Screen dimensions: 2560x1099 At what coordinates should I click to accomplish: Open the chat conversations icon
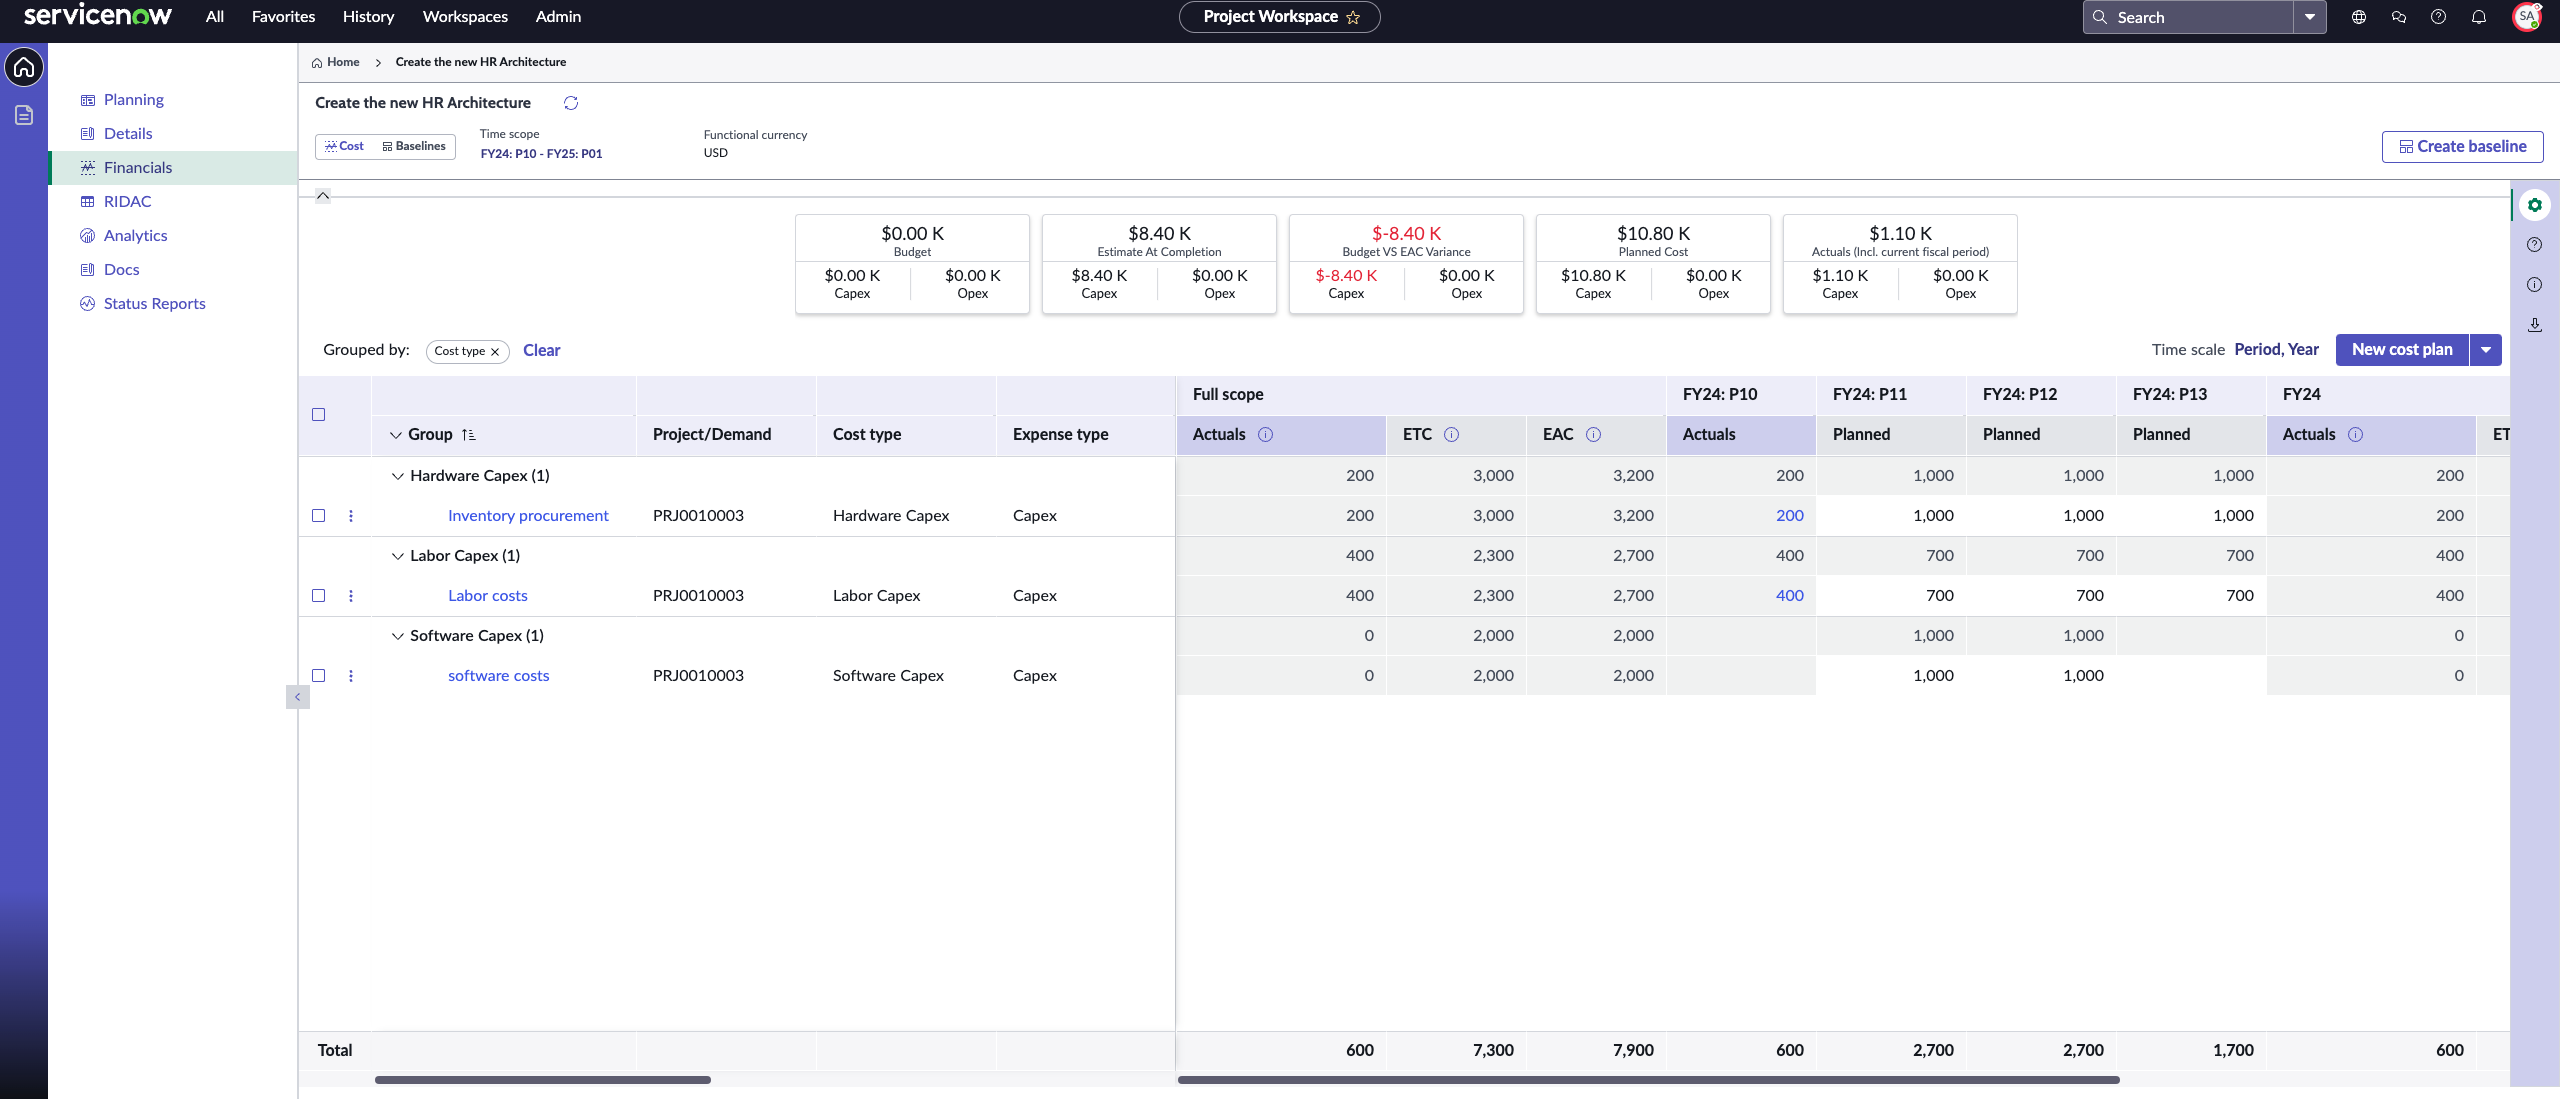pyautogui.click(x=2399, y=17)
